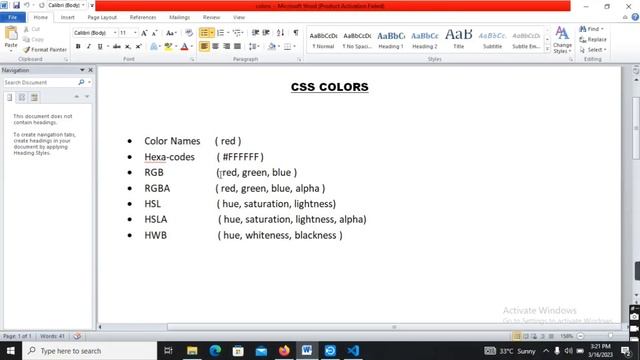640x360 pixels.
Task: Switch to the References tab
Action: (x=143, y=18)
